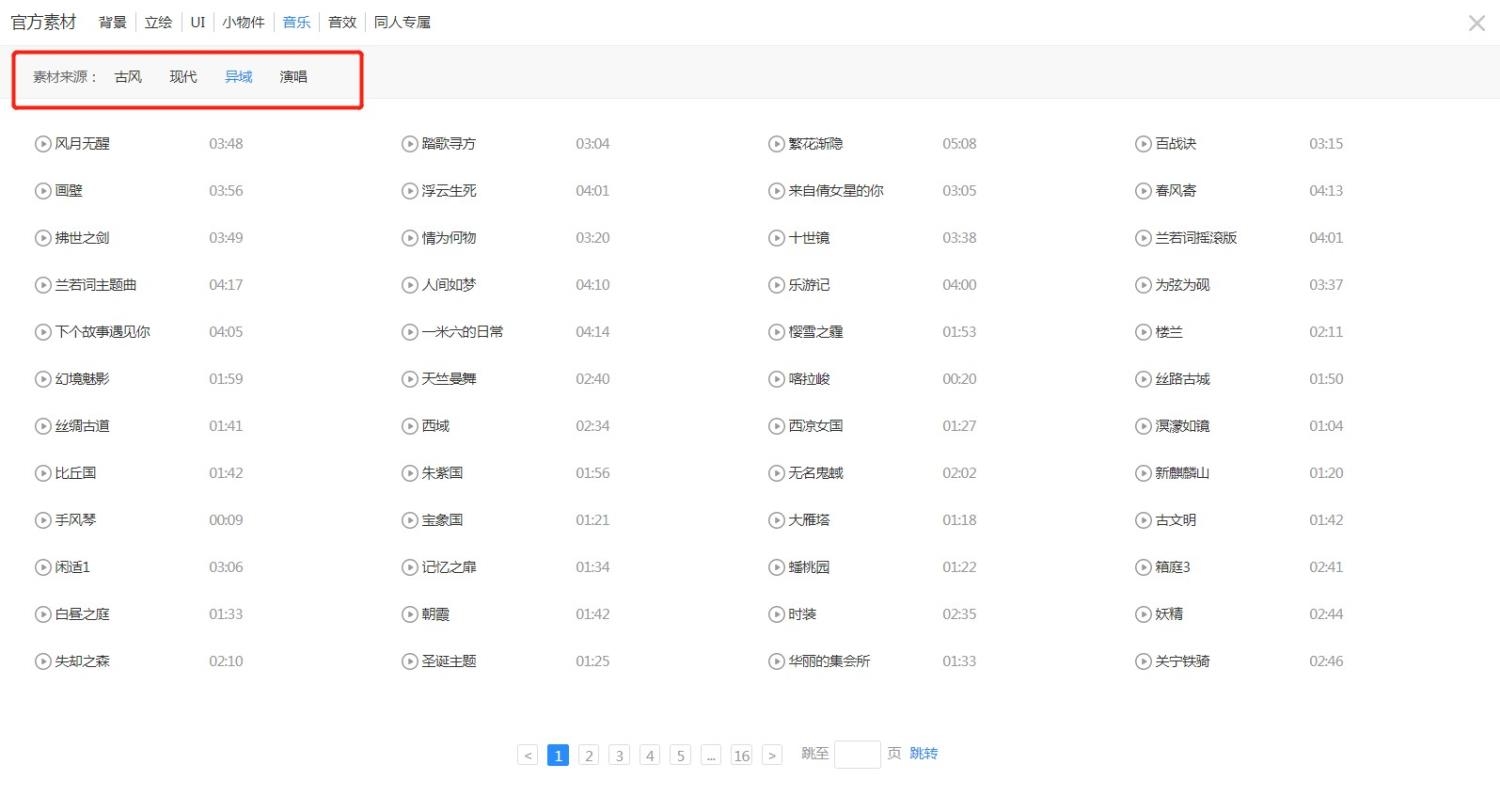Start playback of 手风琴
The image size is (1500, 796).
coord(43,520)
